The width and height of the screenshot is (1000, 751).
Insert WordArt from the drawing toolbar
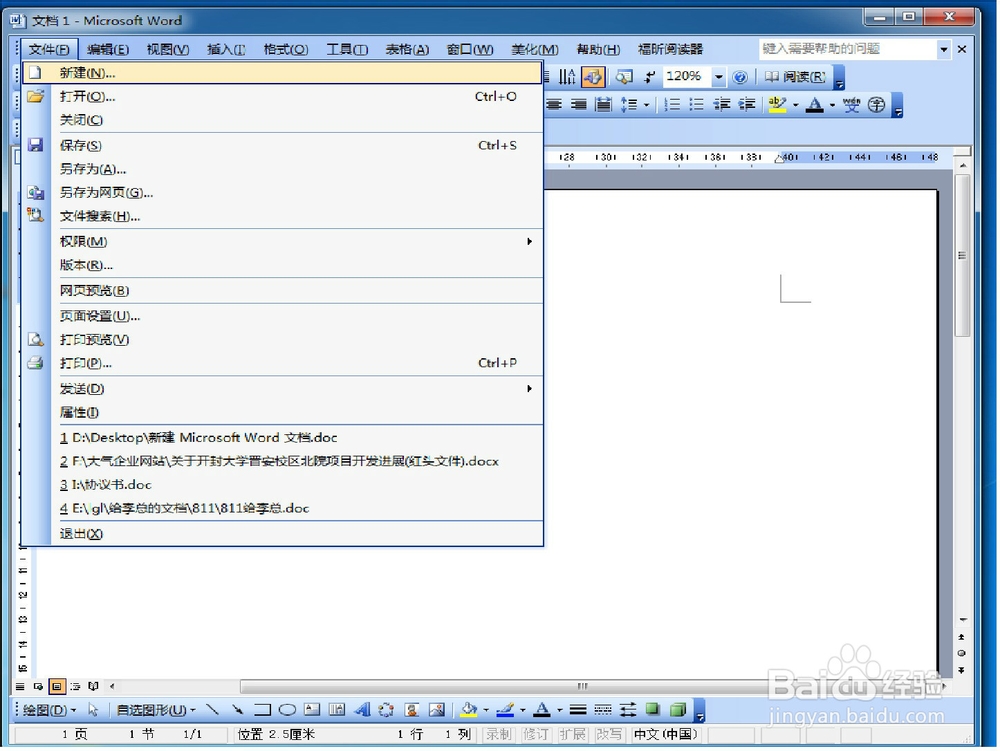click(362, 710)
